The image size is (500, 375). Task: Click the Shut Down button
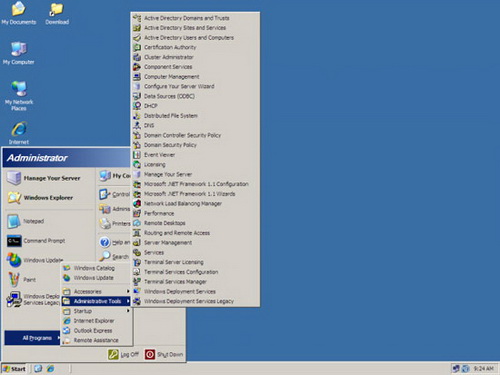164,354
